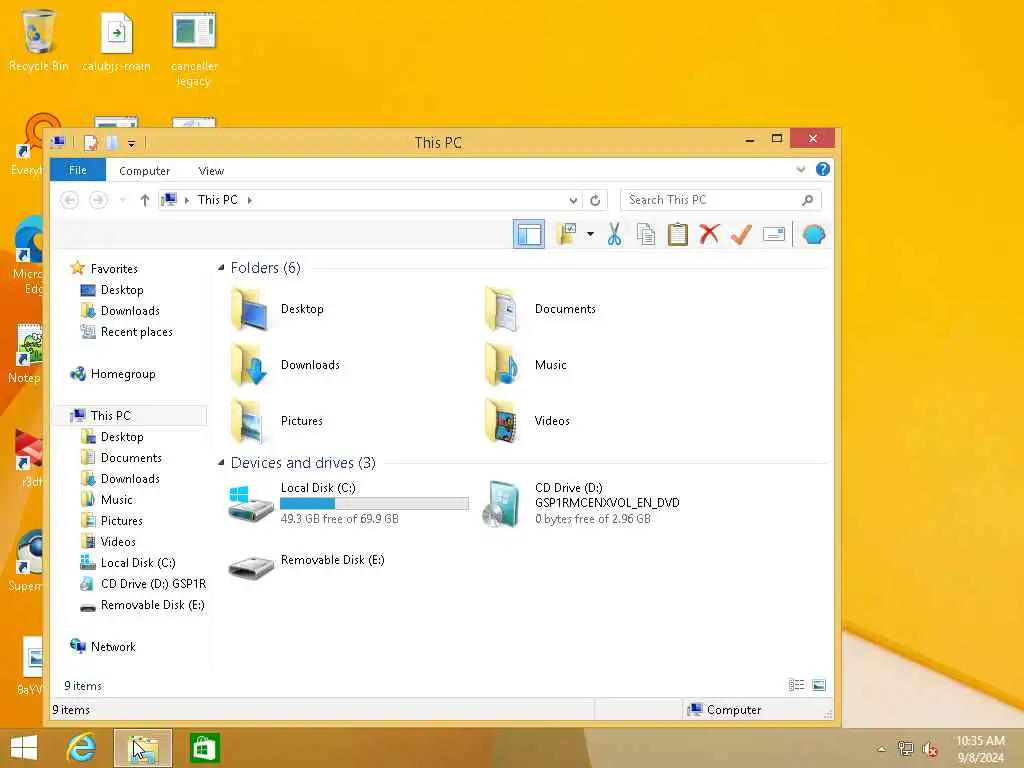Go up one level with Up arrow
This screenshot has width=1024, height=768.
pyautogui.click(x=144, y=200)
